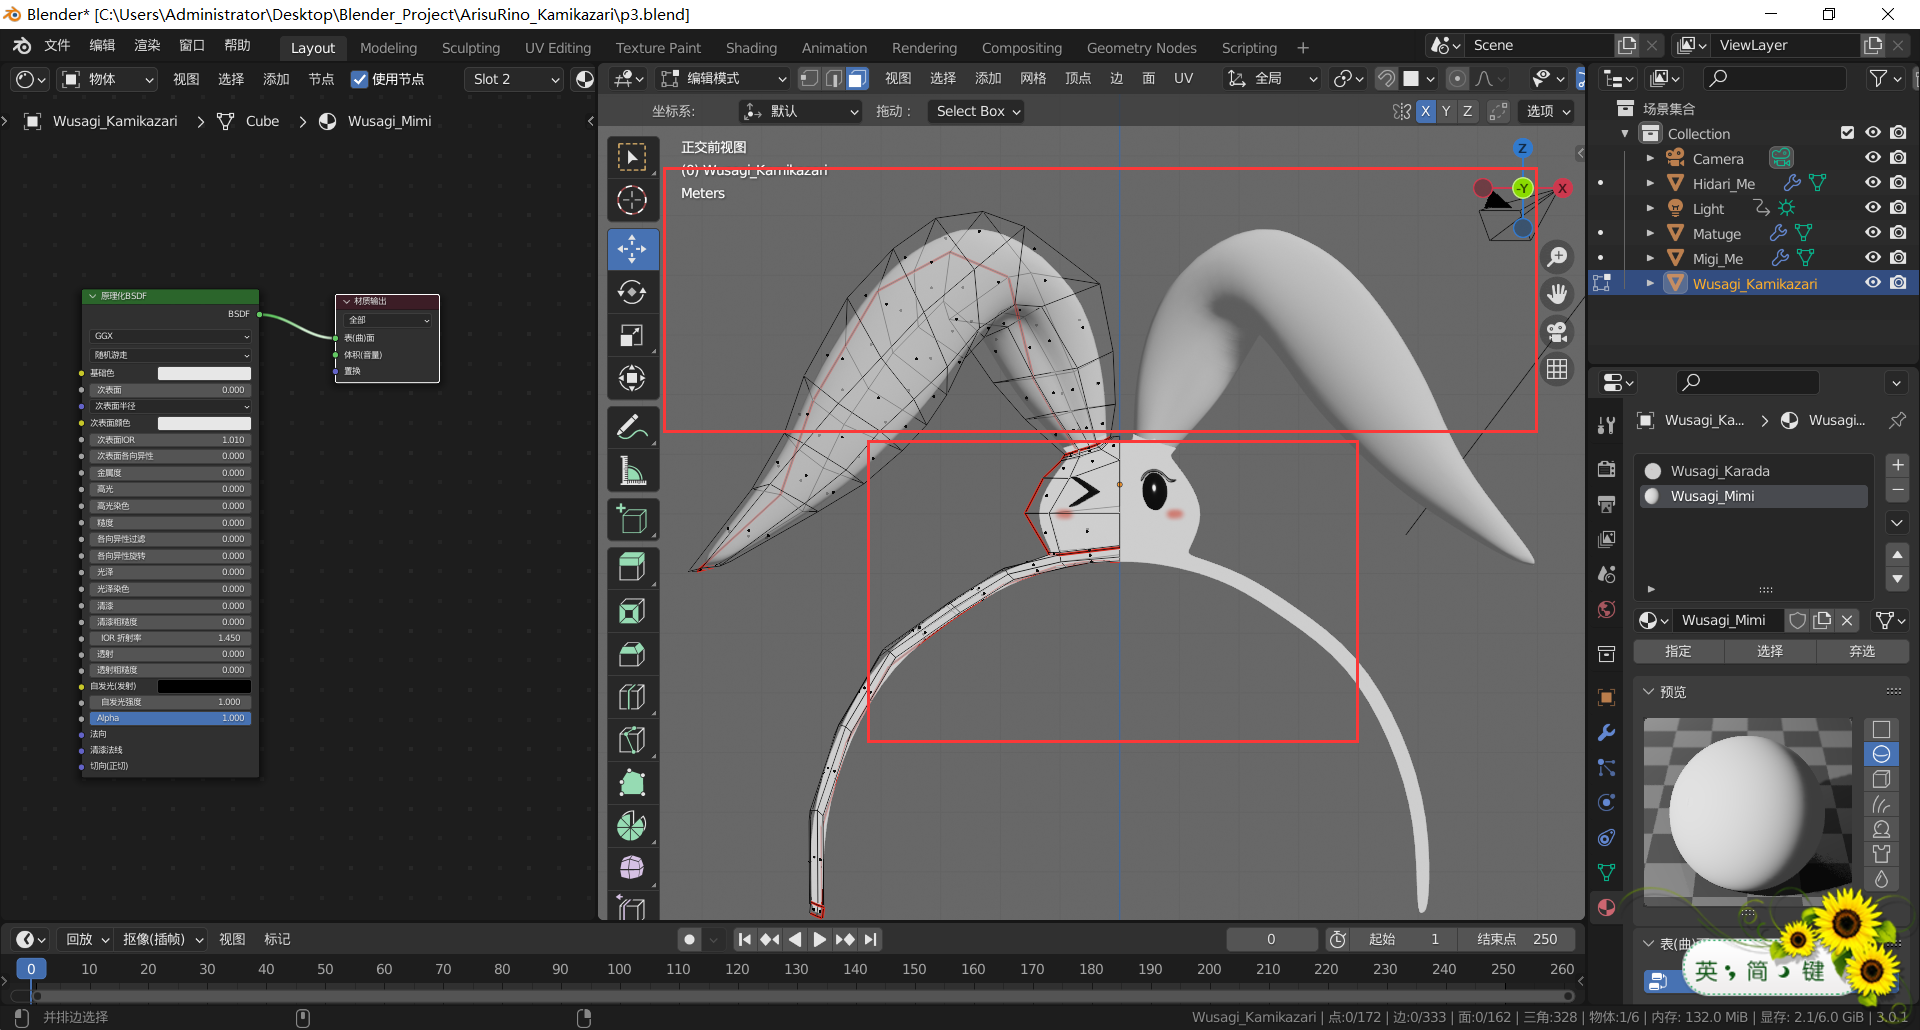
Task: Select the Annotate pencil tool
Action: pyautogui.click(x=632, y=427)
